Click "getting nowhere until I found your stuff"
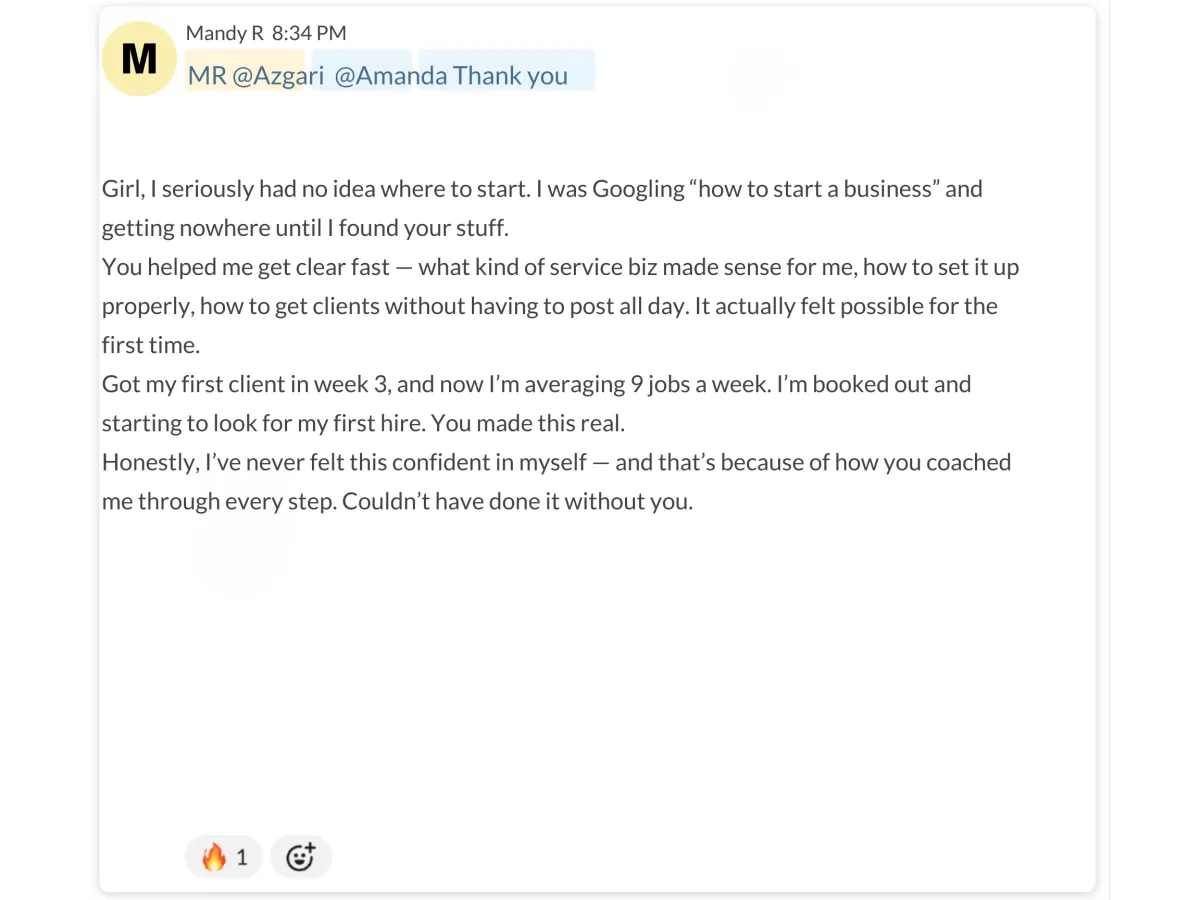1200x900 pixels. tap(304, 228)
